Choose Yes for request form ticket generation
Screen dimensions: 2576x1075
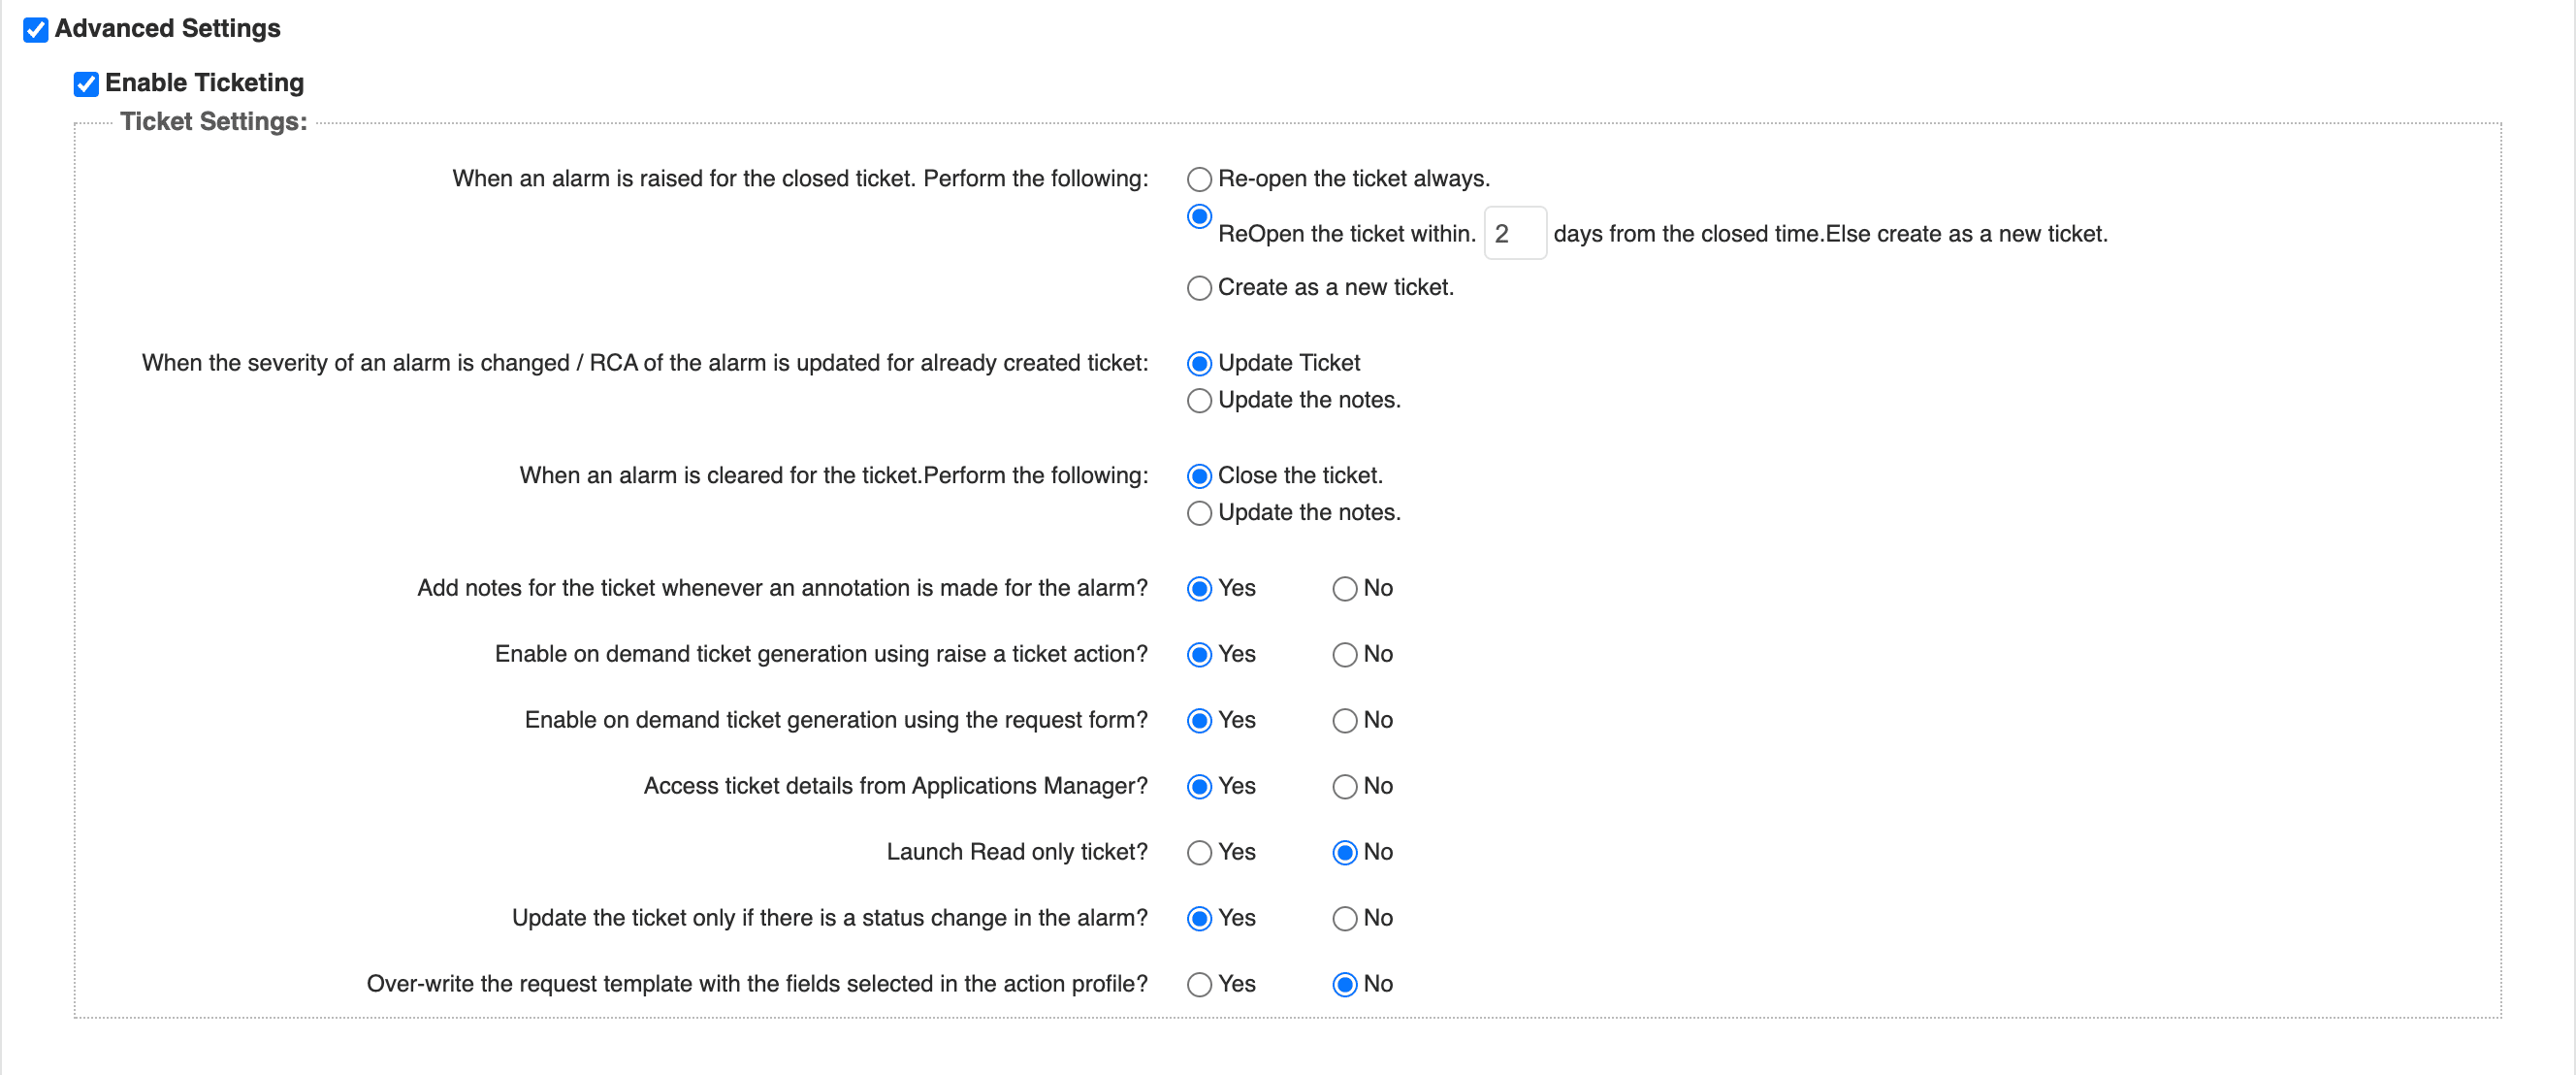click(1199, 721)
